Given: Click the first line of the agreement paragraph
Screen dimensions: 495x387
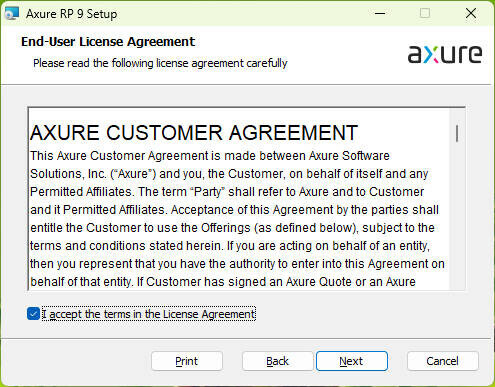Looking at the screenshot, I should pos(210,156).
